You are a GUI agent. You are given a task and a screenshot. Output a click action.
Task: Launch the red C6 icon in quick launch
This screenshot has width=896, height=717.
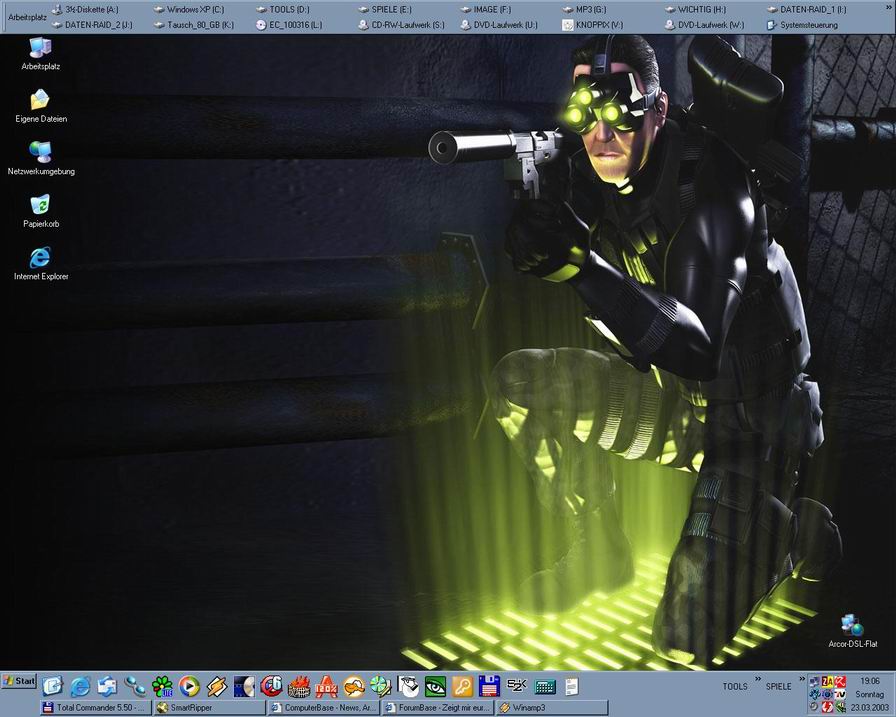tap(271, 686)
